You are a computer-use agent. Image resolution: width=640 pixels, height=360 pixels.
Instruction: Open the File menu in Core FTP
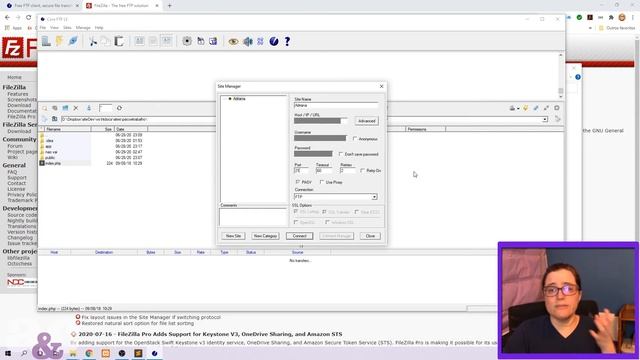click(42, 28)
